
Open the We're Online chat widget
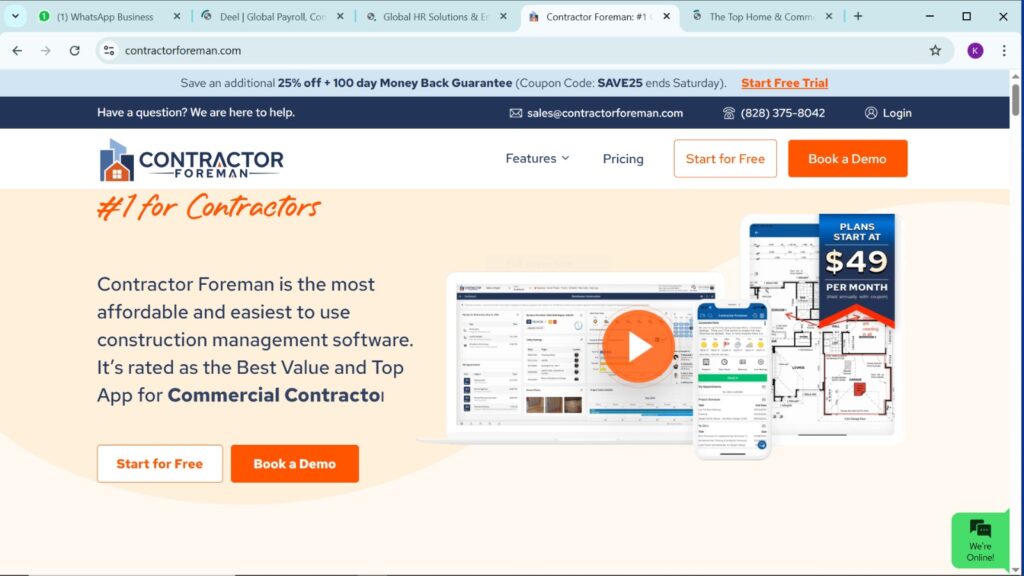click(x=980, y=540)
